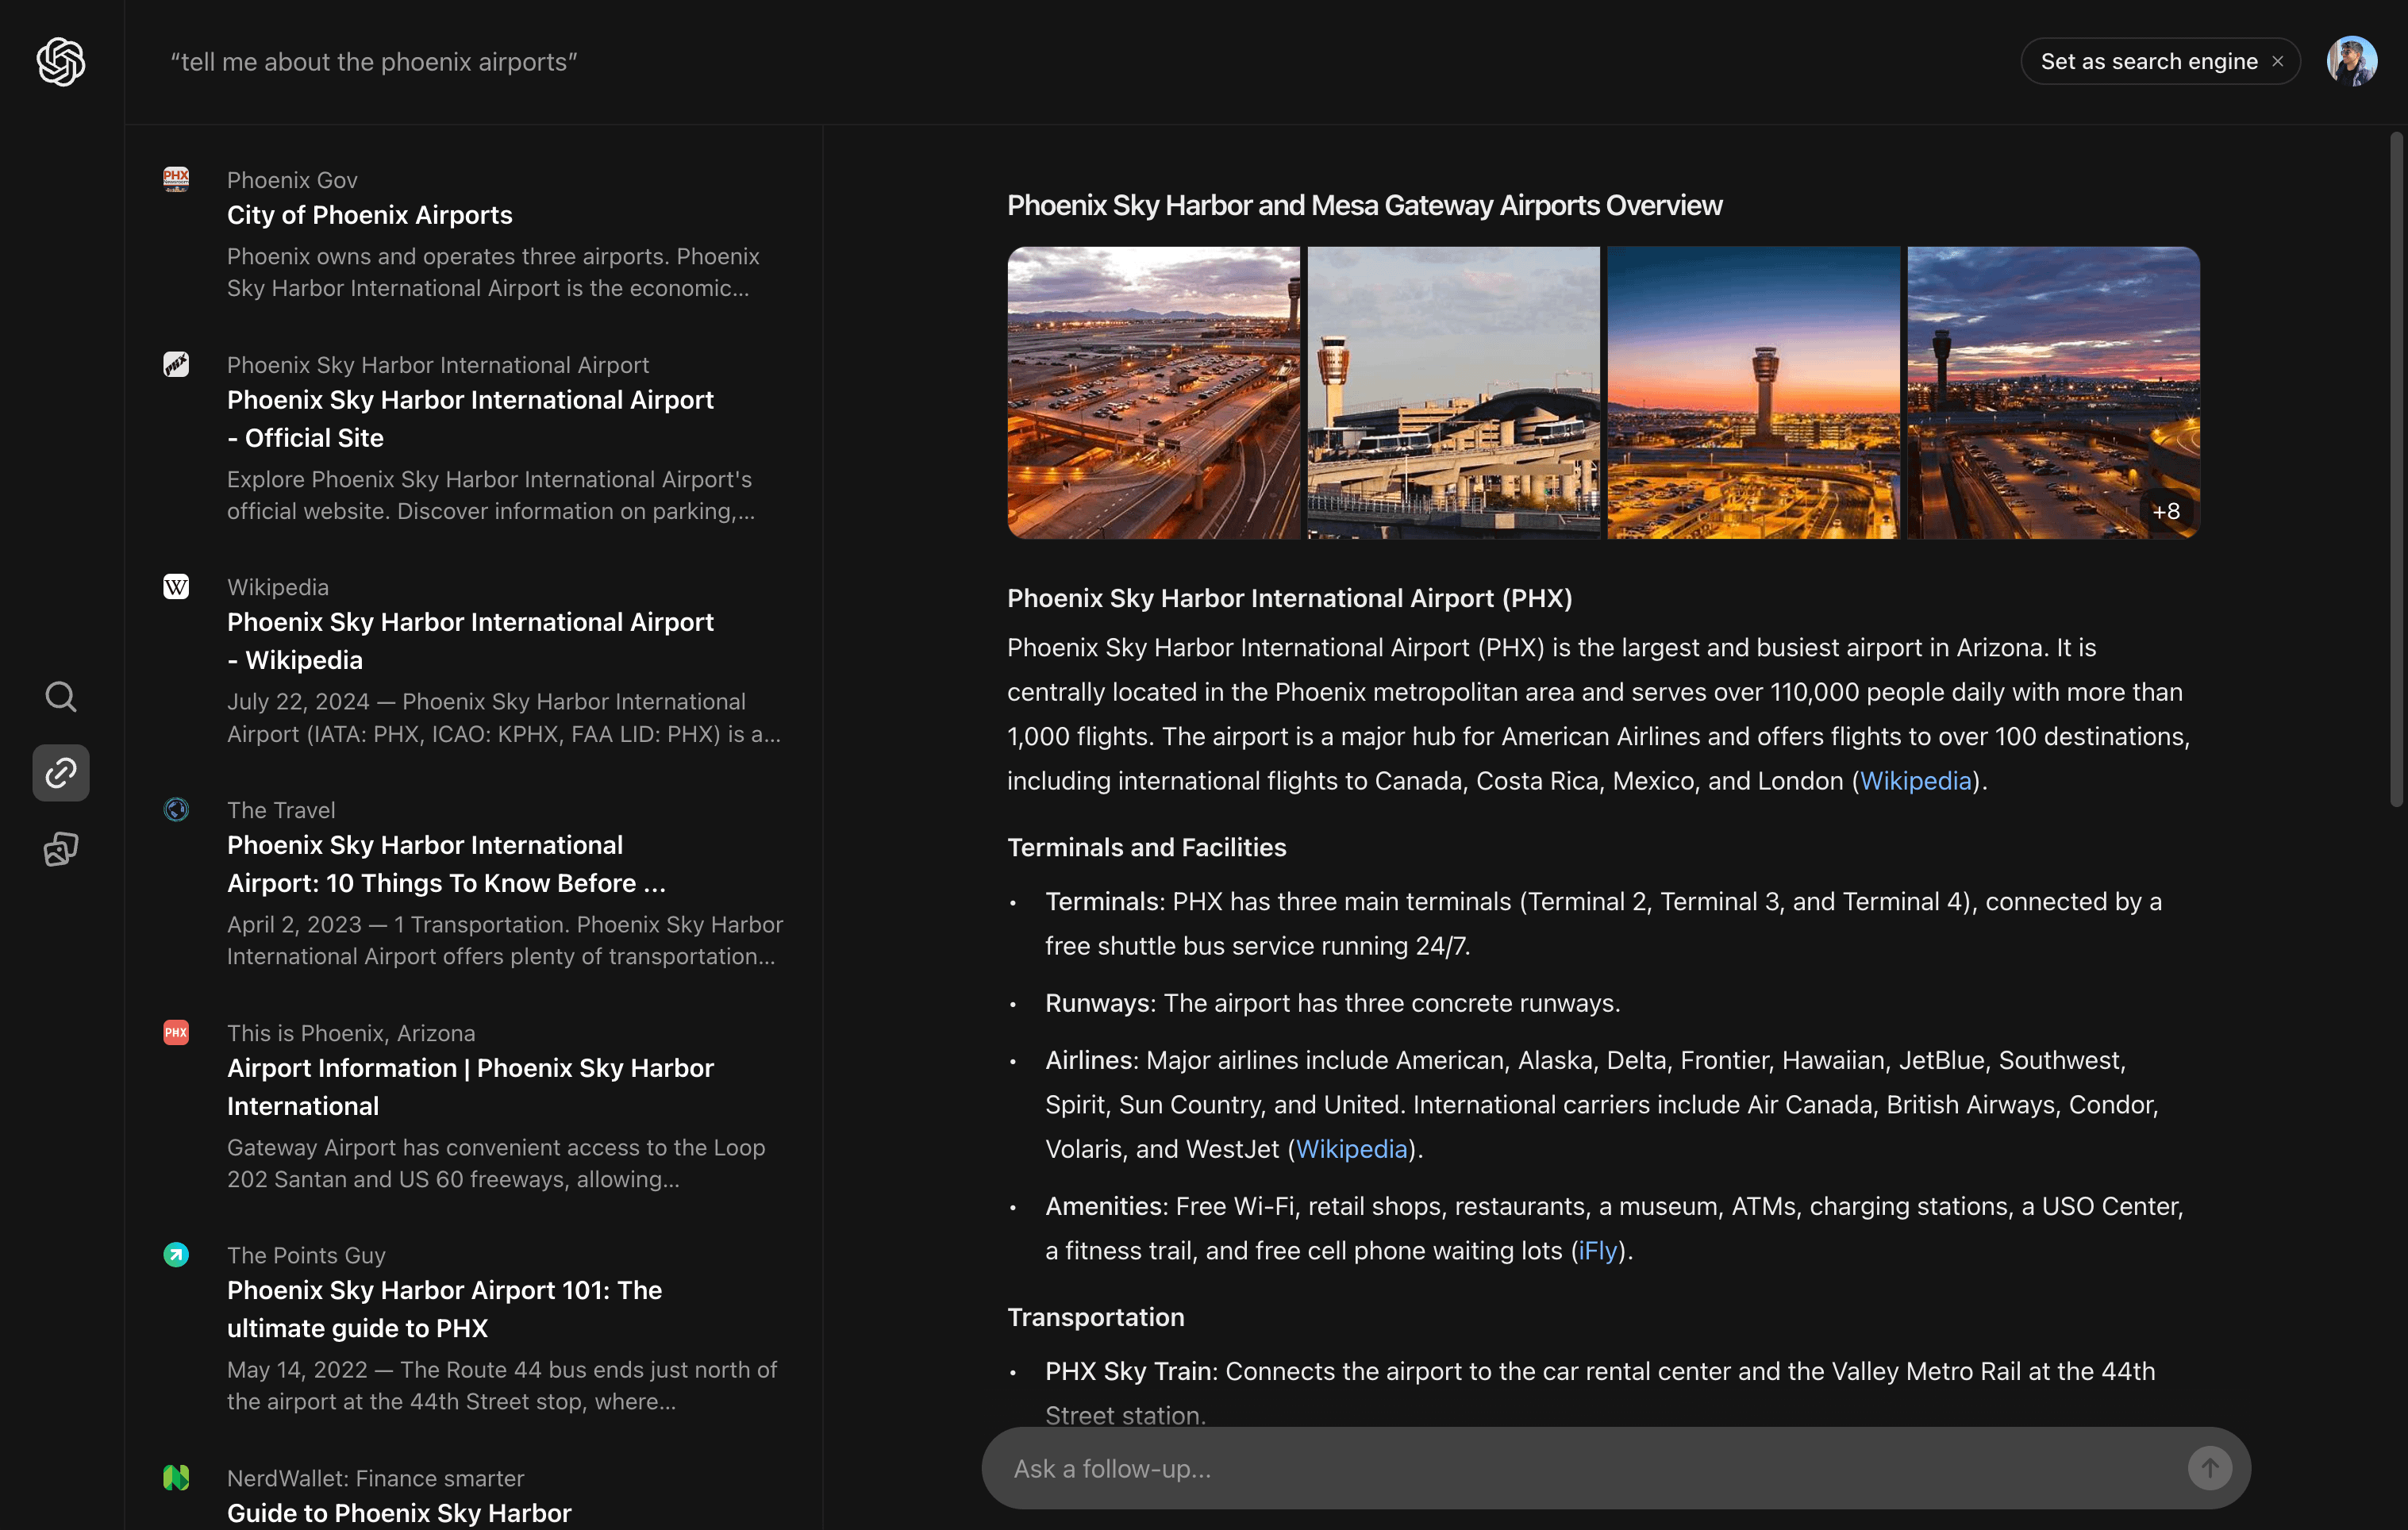The width and height of the screenshot is (2408, 1530).
Task: Select the link sources icon in sidebar
Action: [61, 773]
